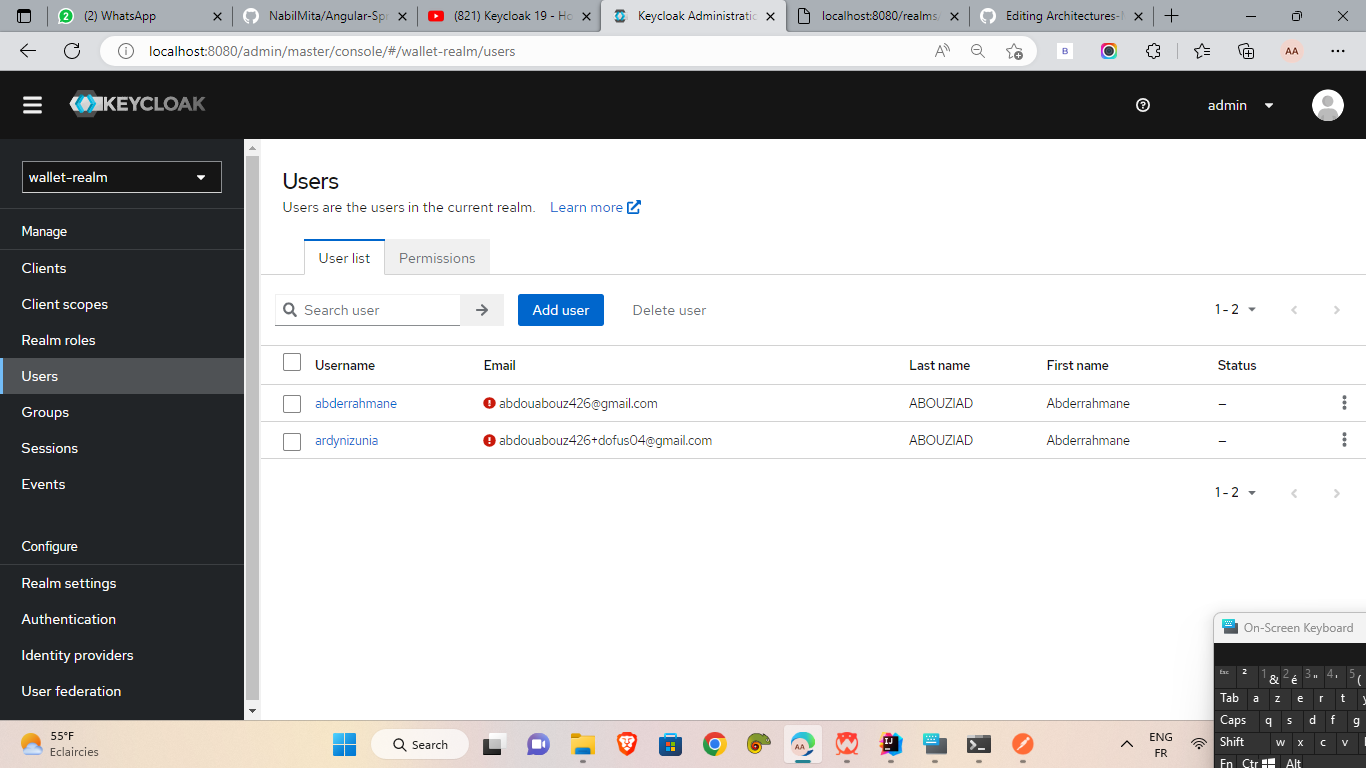Open the kebab menu for user ardynizunia
The height and width of the screenshot is (768, 1366).
pos(1345,440)
